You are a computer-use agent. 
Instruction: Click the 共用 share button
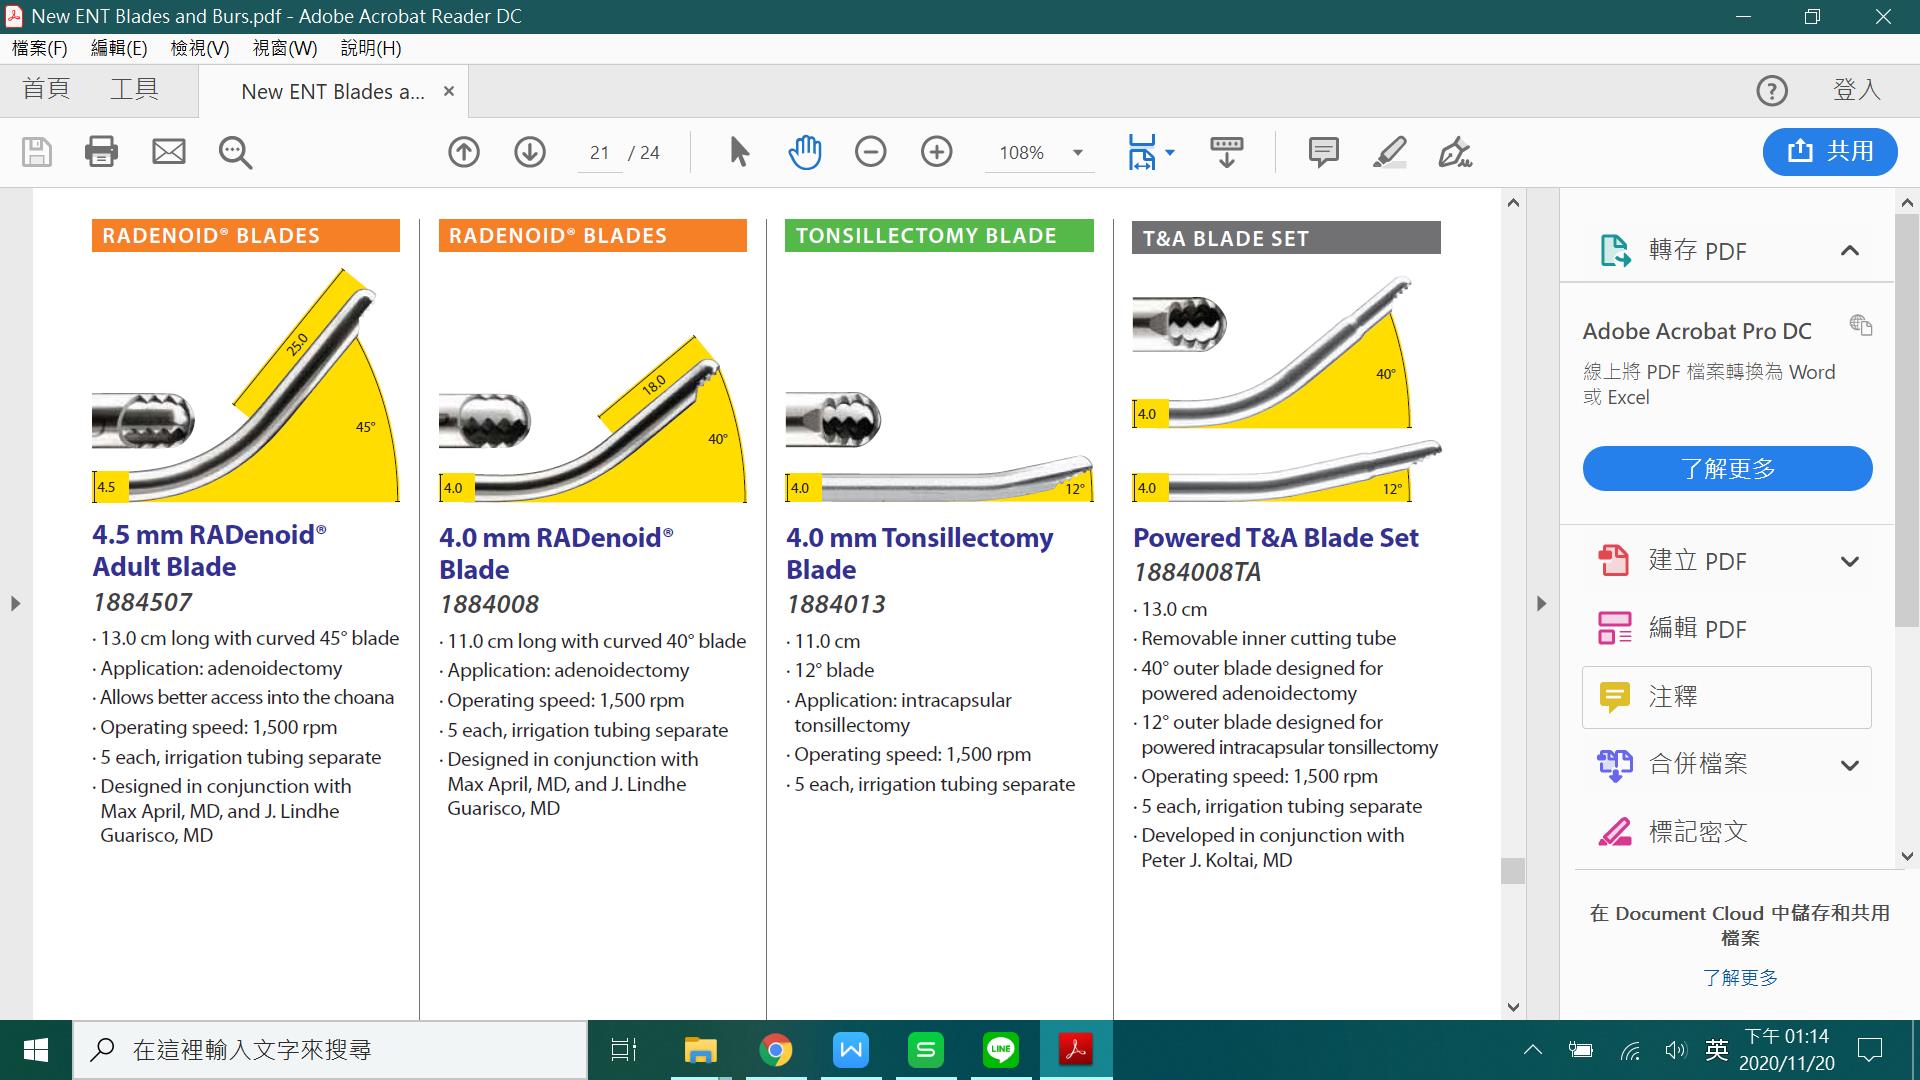[x=1830, y=151]
